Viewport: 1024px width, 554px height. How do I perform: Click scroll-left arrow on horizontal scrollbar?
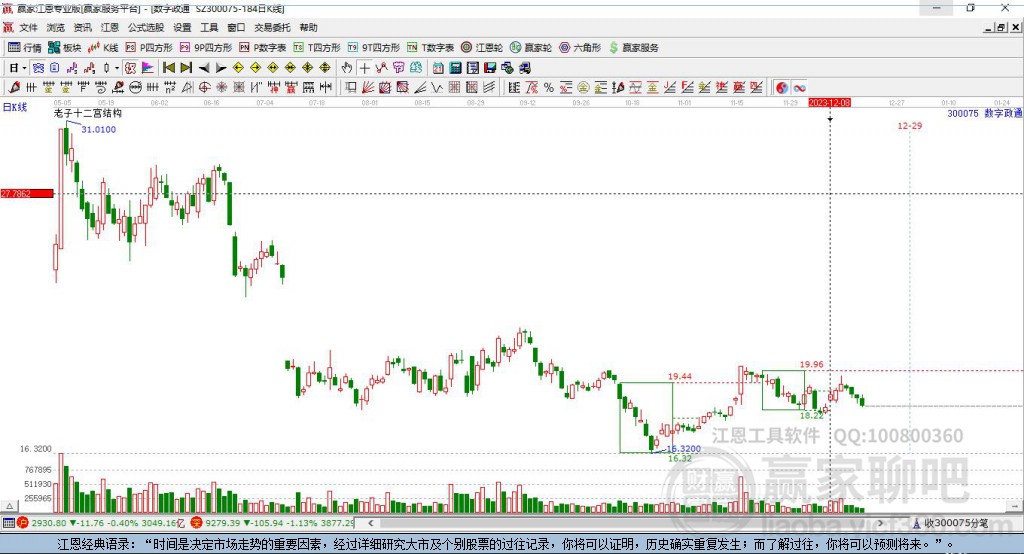[x=370, y=523]
